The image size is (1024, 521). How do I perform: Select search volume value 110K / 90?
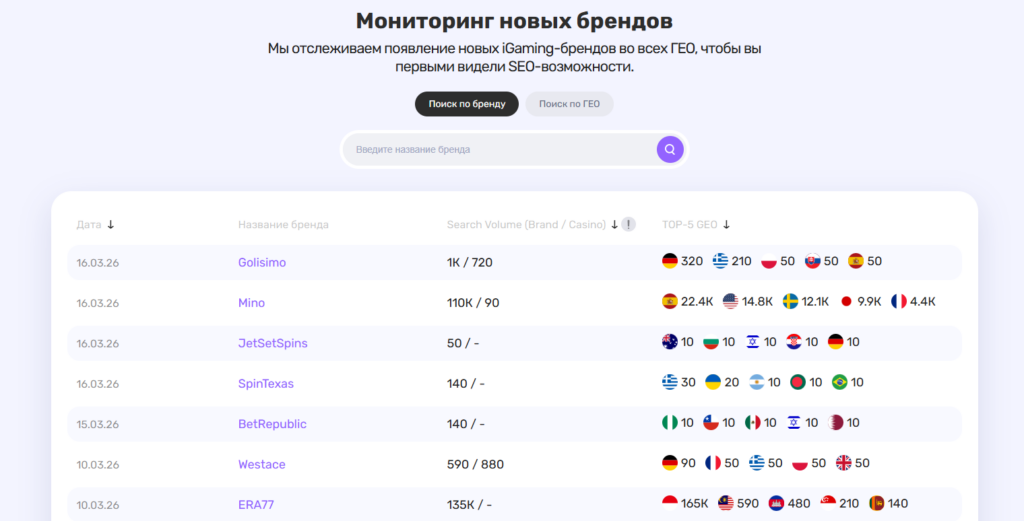point(473,303)
